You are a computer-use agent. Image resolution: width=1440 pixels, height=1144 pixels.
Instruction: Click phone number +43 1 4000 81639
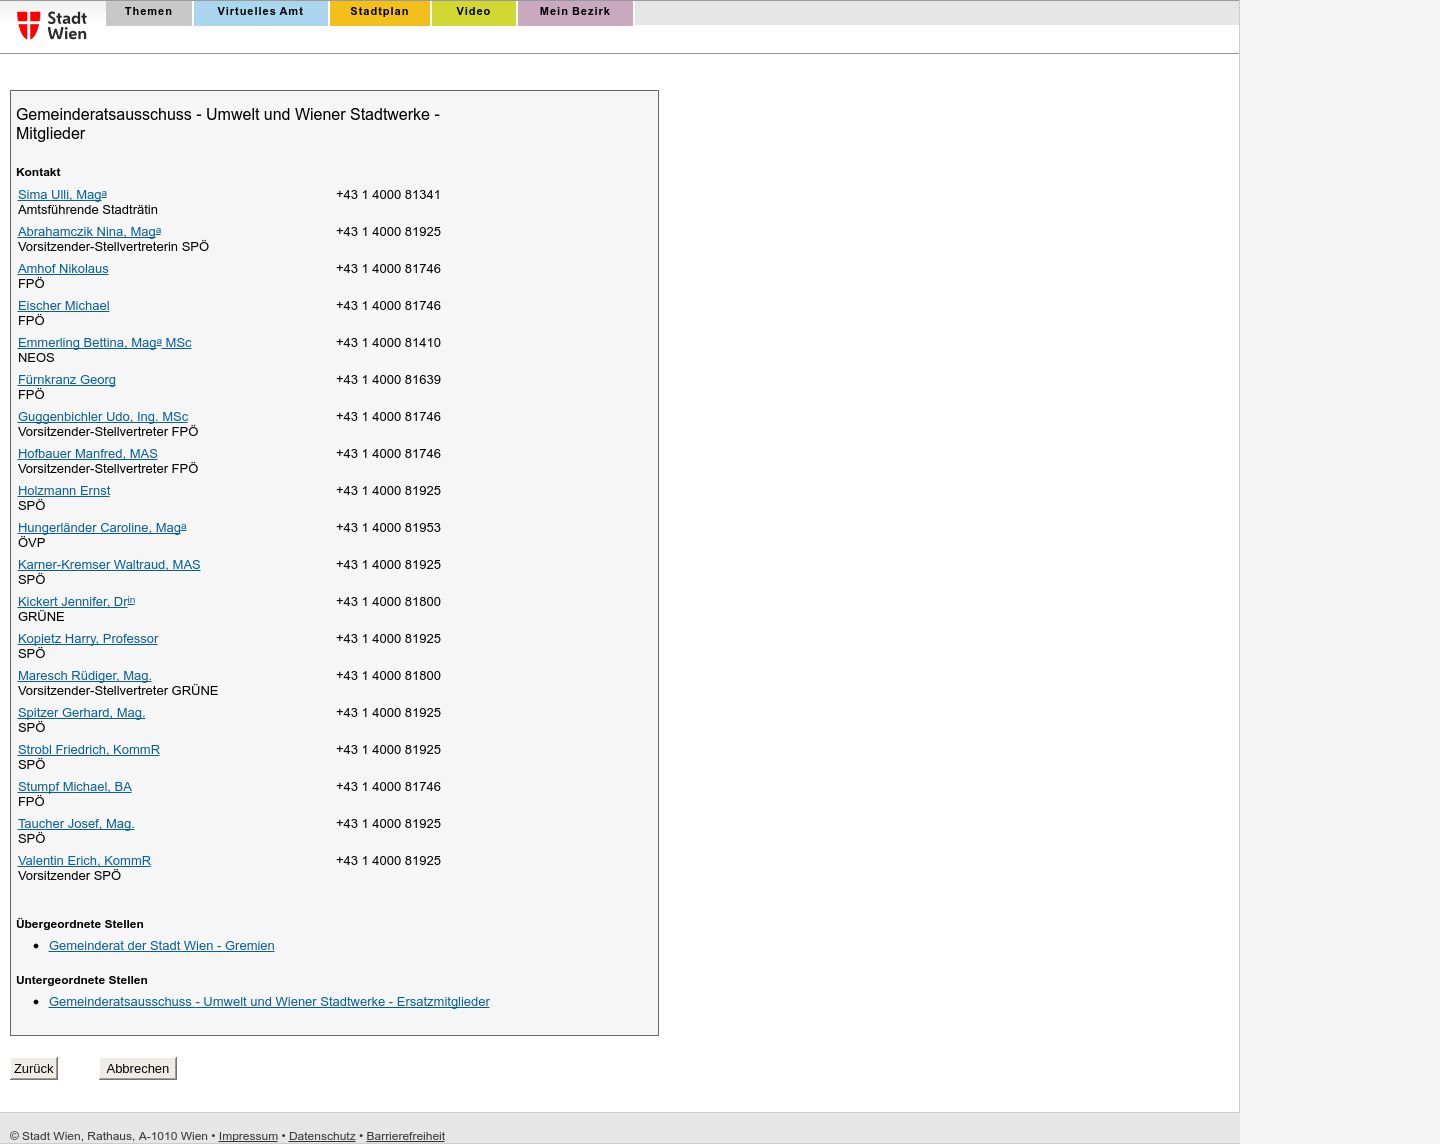click(388, 380)
